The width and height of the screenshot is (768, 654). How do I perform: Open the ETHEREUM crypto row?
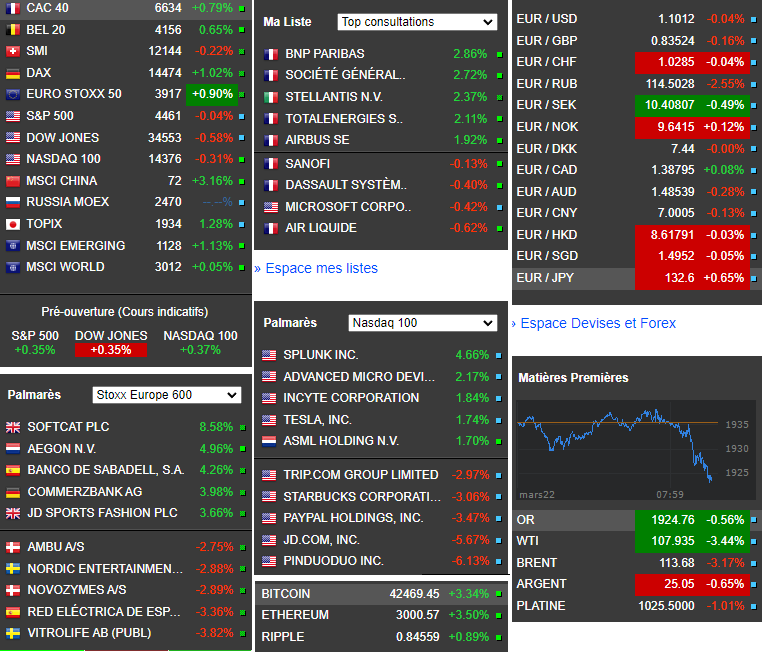381,615
